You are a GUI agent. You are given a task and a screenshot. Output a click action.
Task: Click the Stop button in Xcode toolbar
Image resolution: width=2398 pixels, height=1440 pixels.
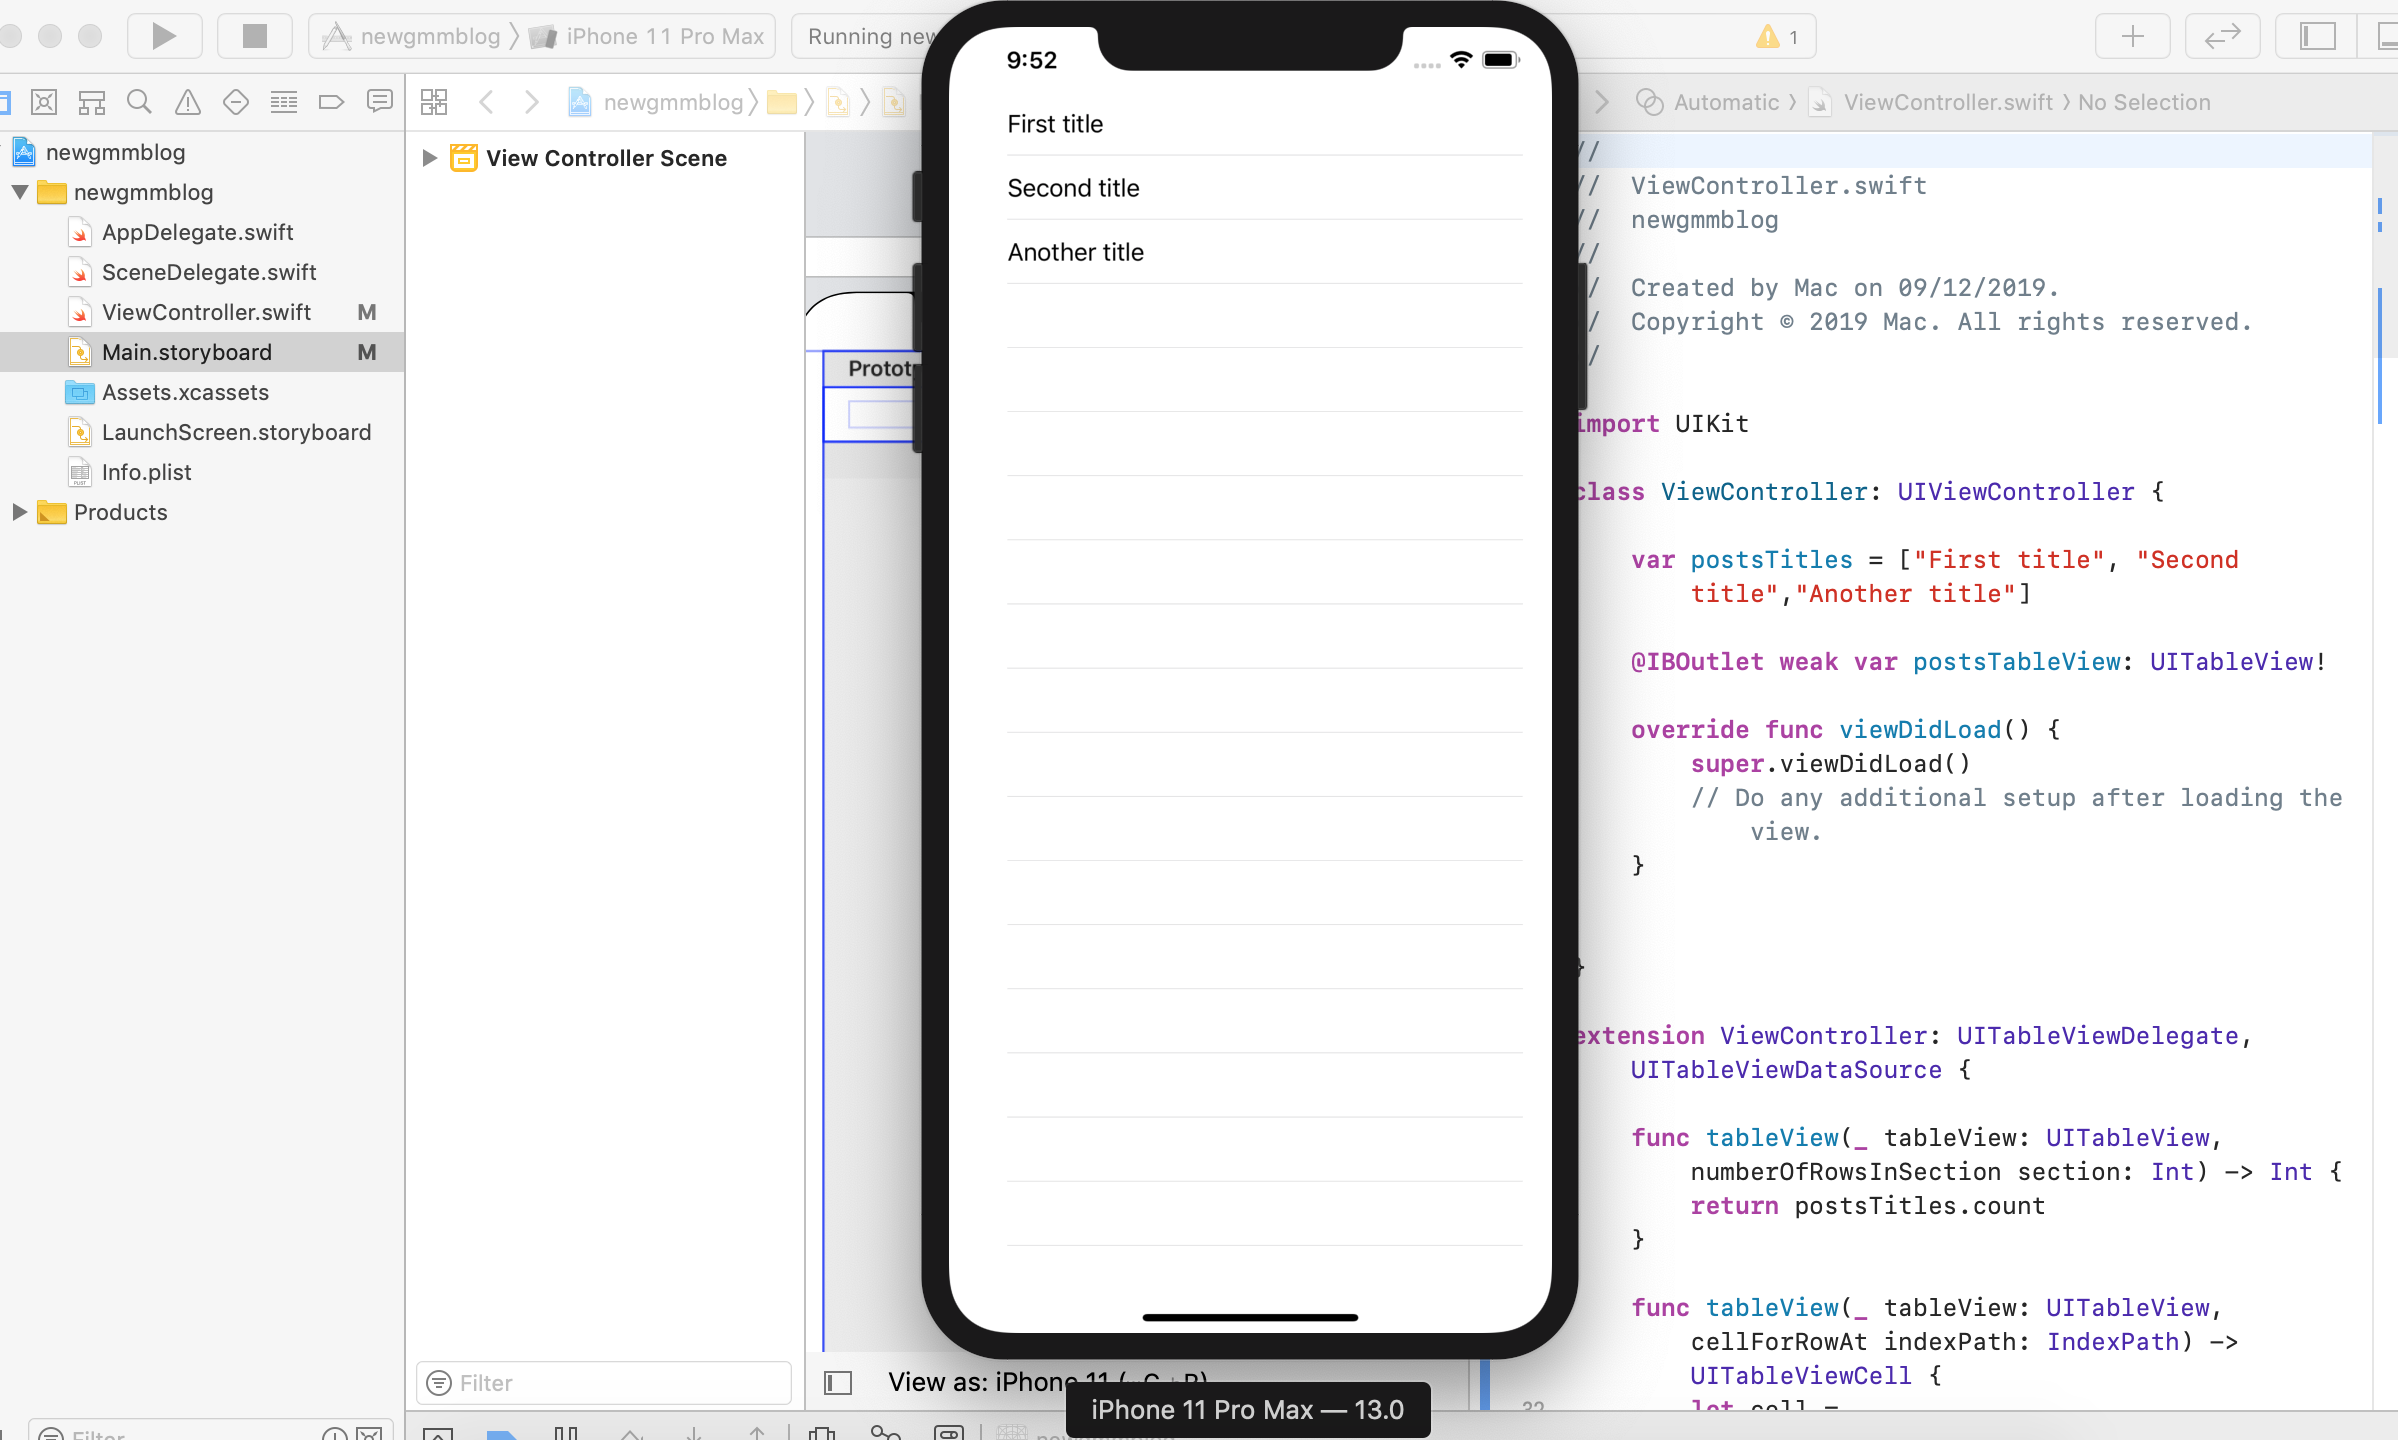coord(255,37)
